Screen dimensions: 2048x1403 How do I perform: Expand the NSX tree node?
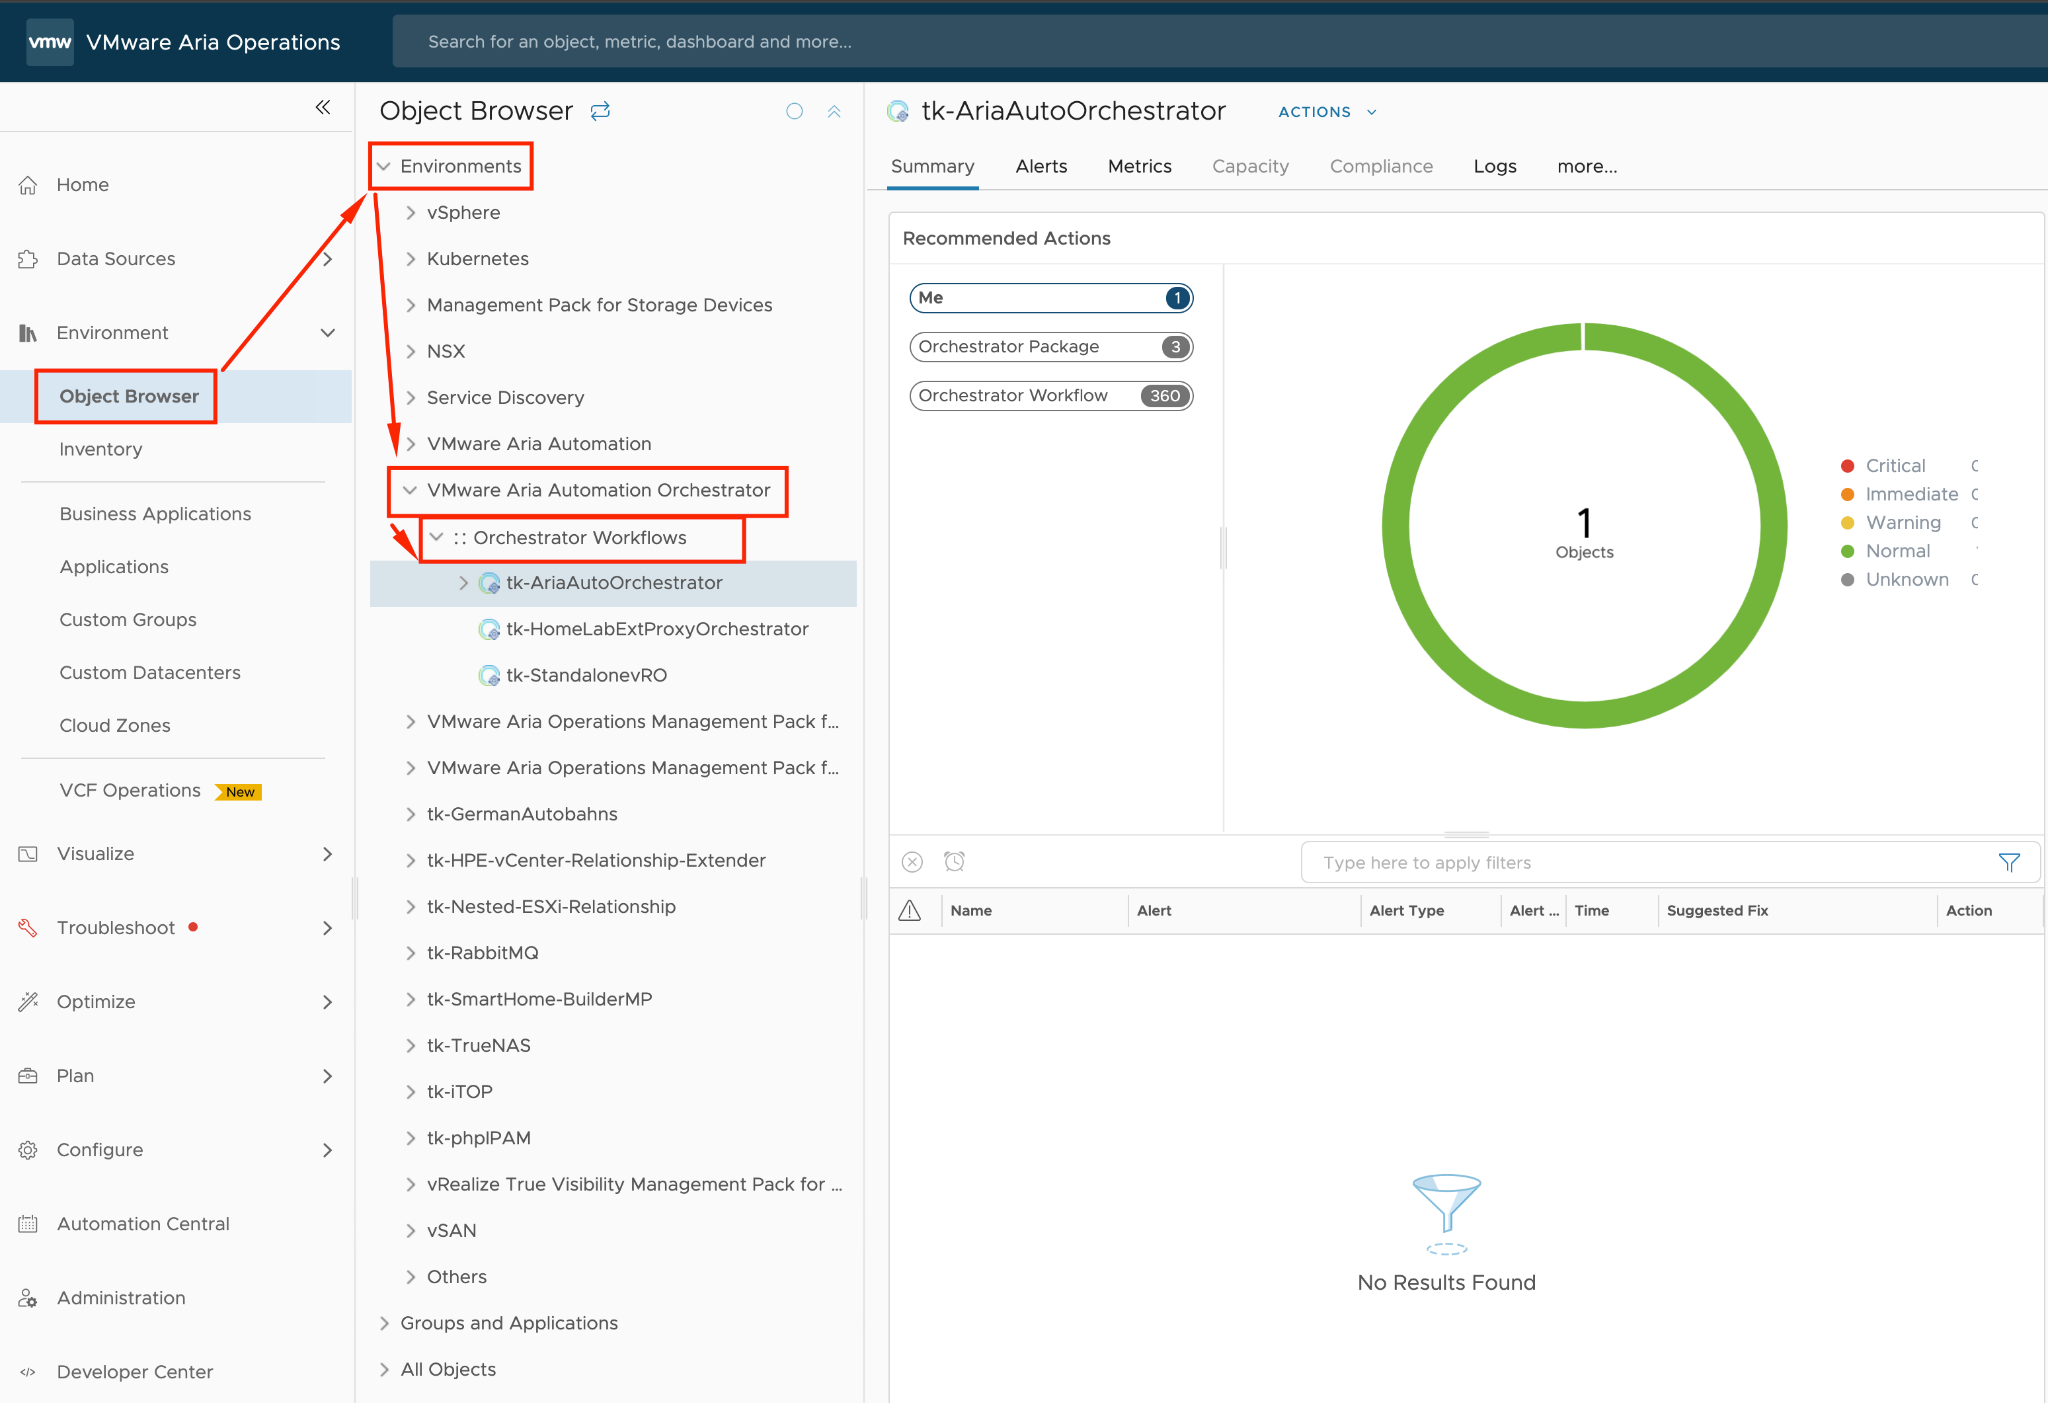pyautogui.click(x=411, y=352)
